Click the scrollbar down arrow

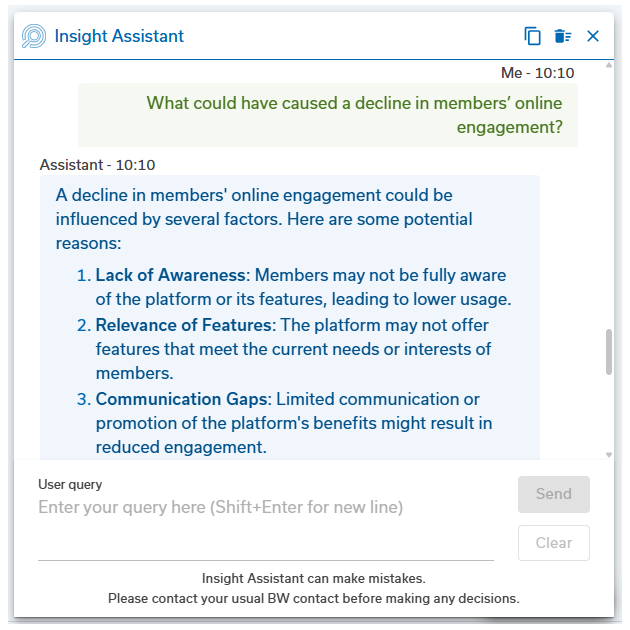609,454
